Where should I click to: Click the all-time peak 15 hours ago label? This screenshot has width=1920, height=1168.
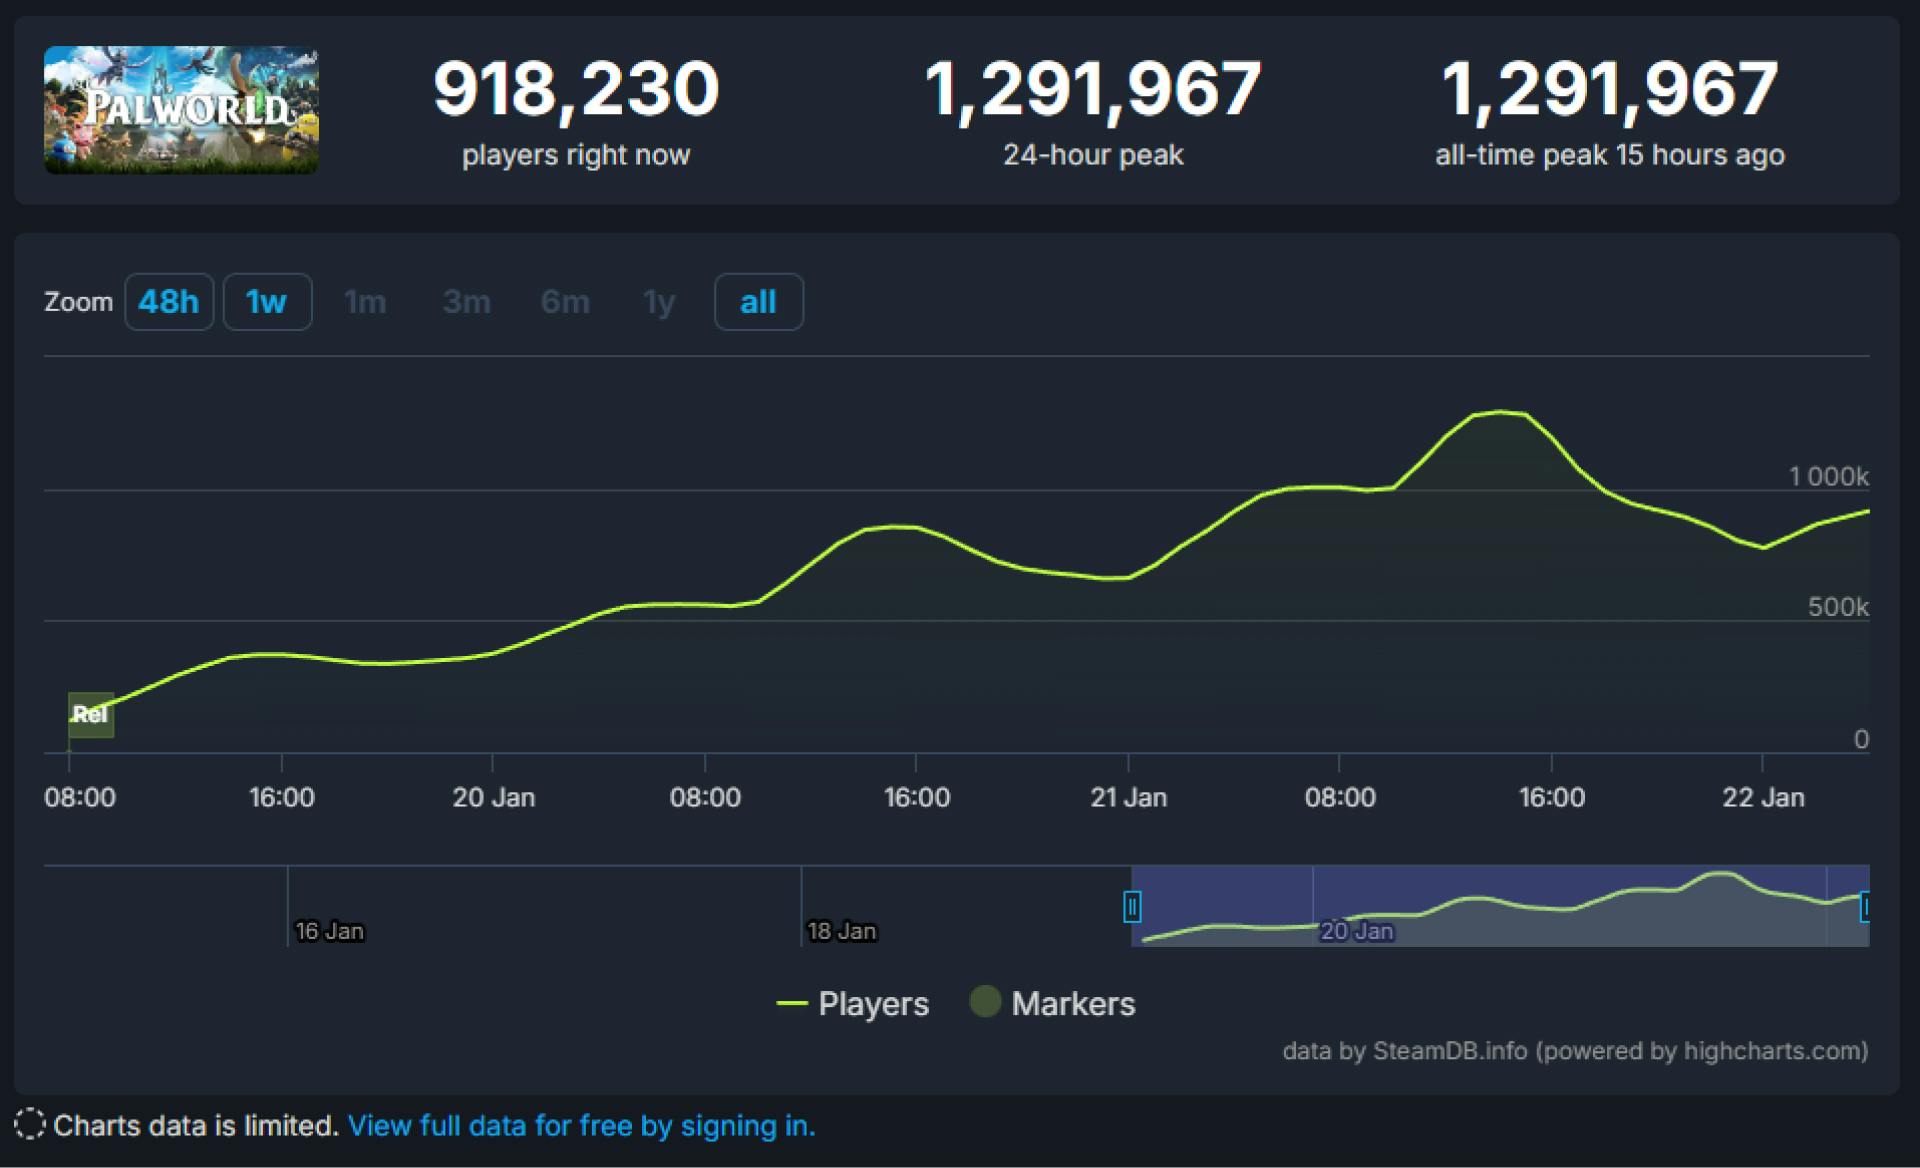(x=1610, y=155)
